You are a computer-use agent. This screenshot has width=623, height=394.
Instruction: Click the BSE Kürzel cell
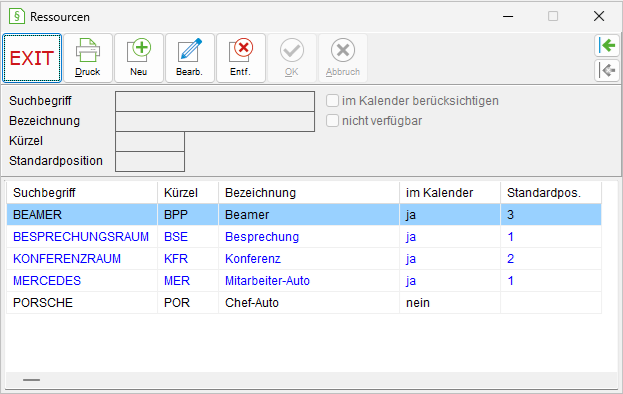click(188, 237)
